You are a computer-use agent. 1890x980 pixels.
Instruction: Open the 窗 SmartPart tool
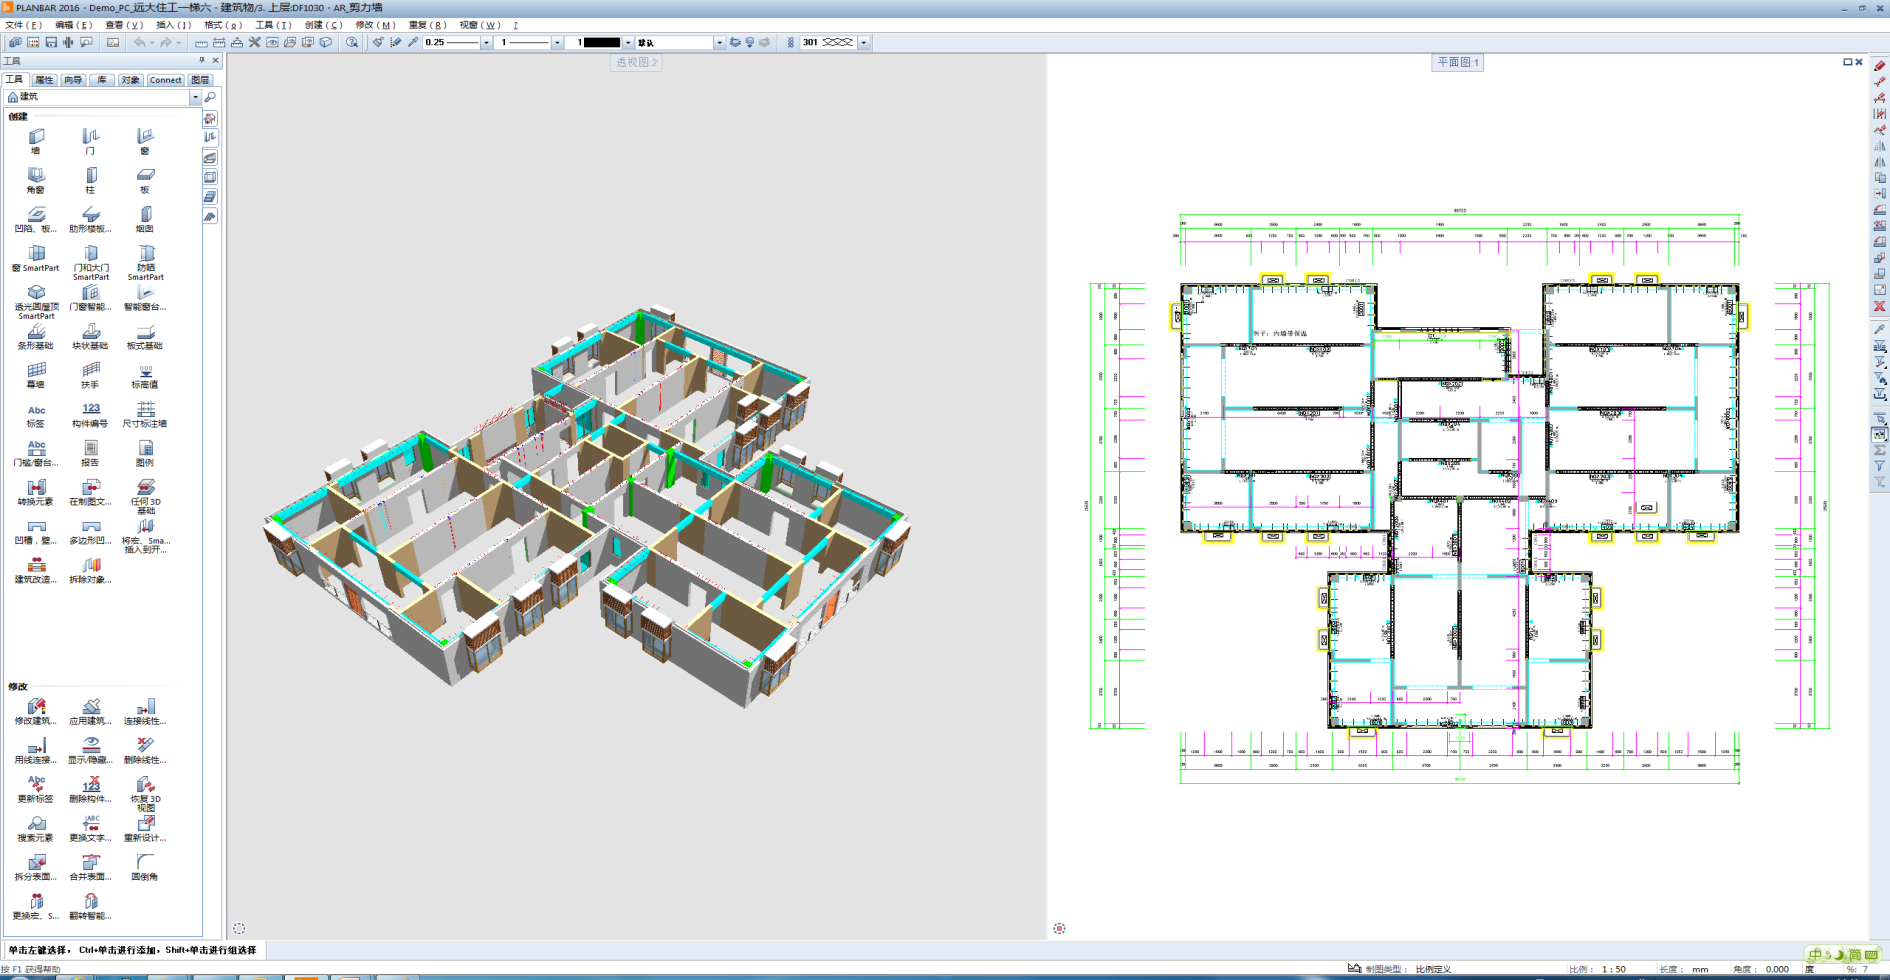(x=36, y=259)
